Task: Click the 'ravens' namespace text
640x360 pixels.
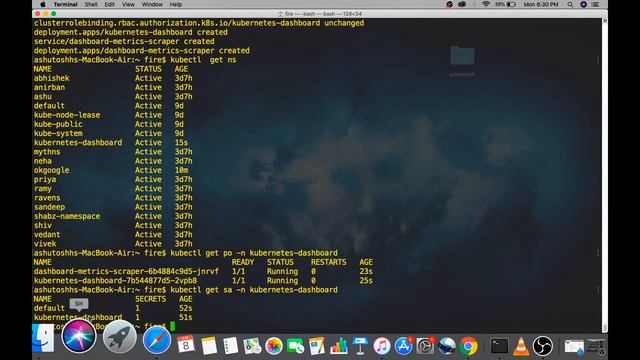Action: pyautogui.click(x=47, y=198)
